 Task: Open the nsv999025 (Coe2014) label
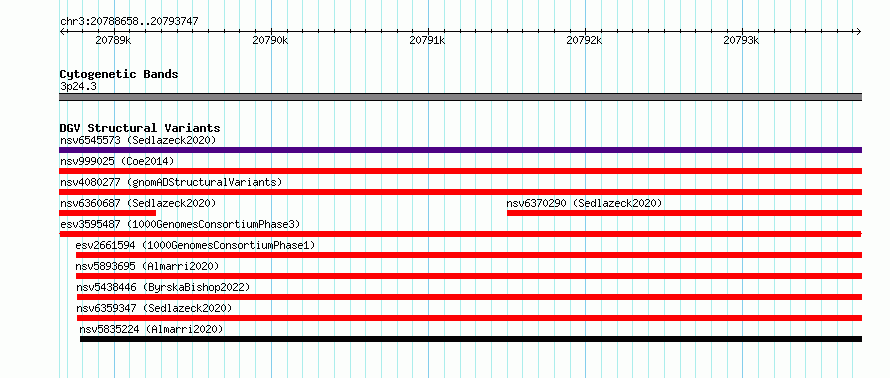tap(117, 162)
